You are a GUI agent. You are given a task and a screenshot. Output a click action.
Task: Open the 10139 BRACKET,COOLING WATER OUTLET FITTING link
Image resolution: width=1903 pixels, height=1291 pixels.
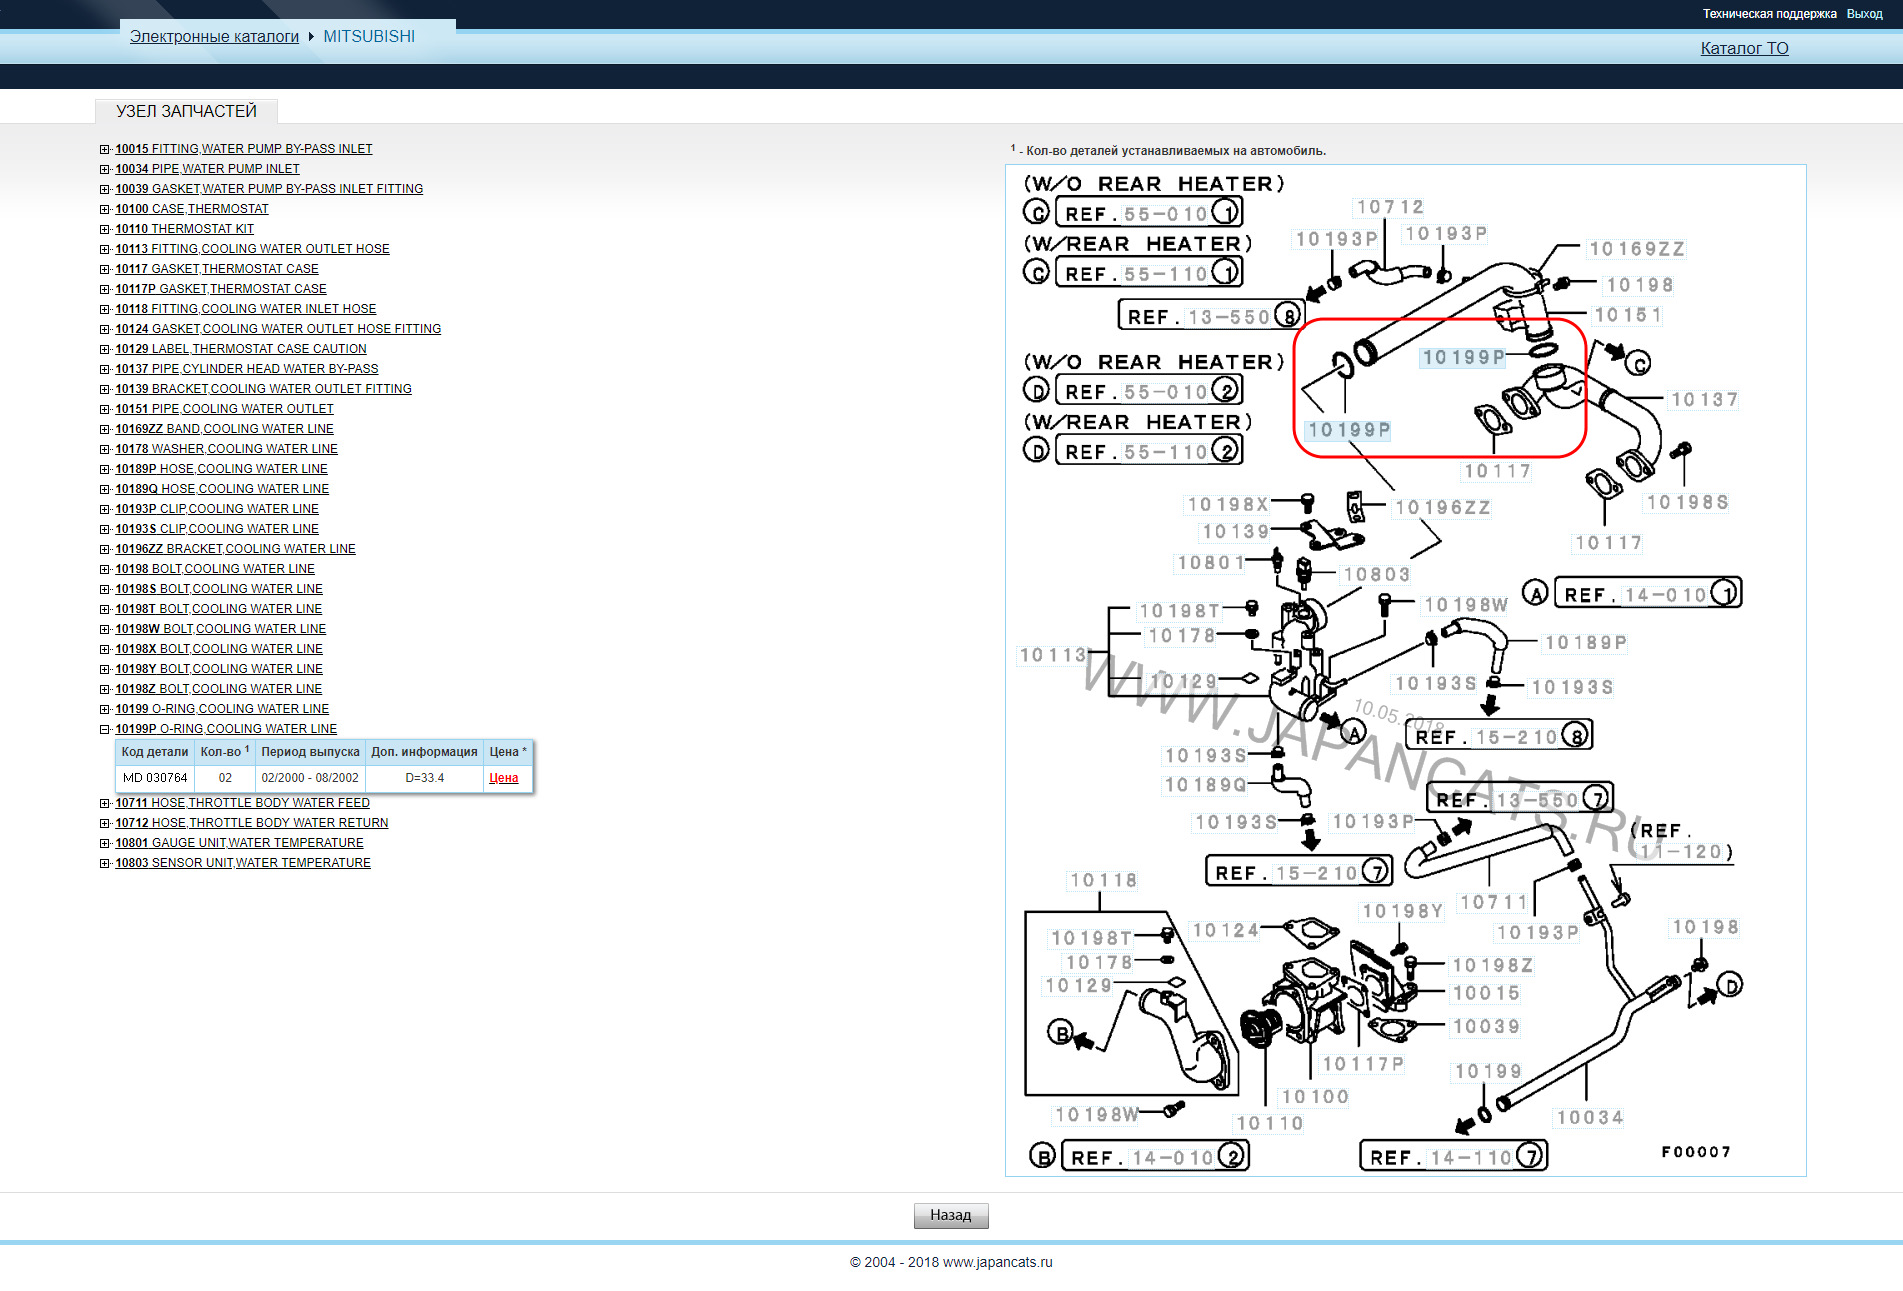pos(263,389)
